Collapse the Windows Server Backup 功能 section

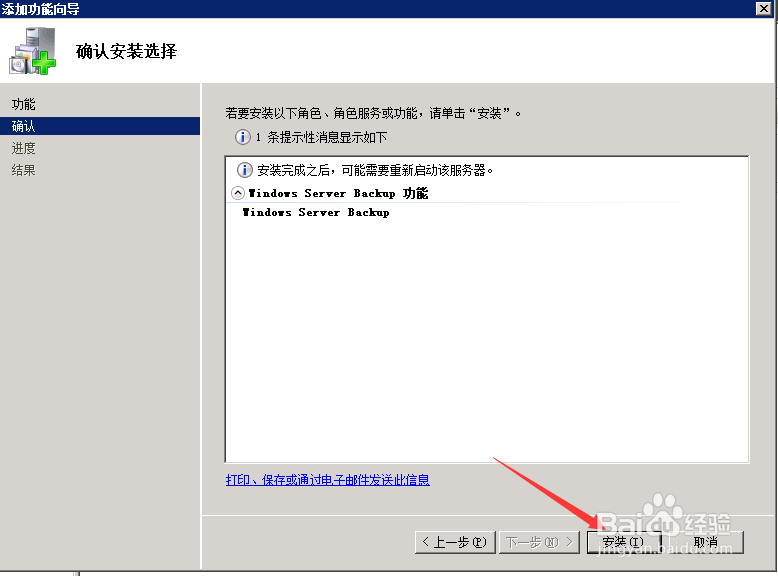click(238, 193)
